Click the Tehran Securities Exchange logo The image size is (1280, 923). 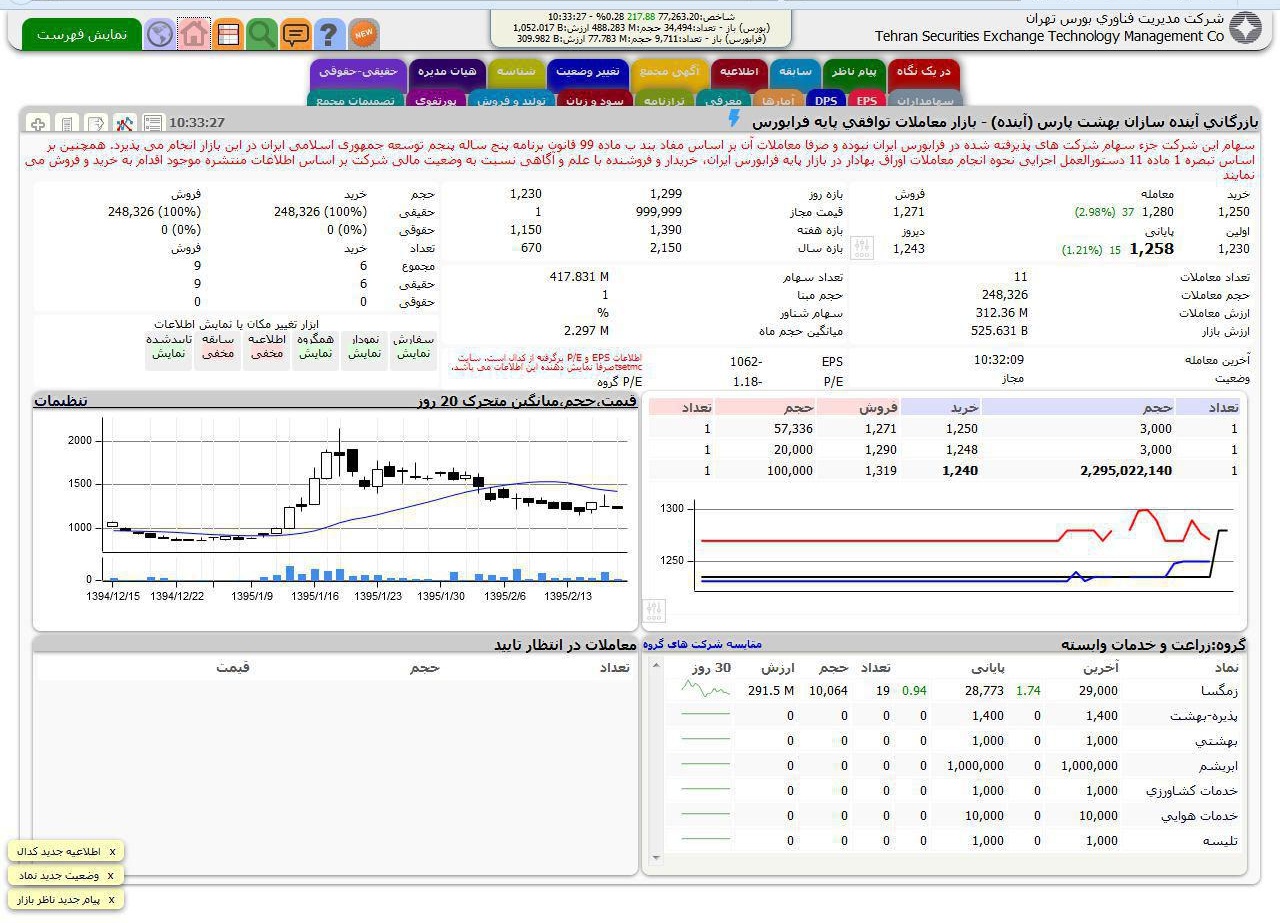1245,28
